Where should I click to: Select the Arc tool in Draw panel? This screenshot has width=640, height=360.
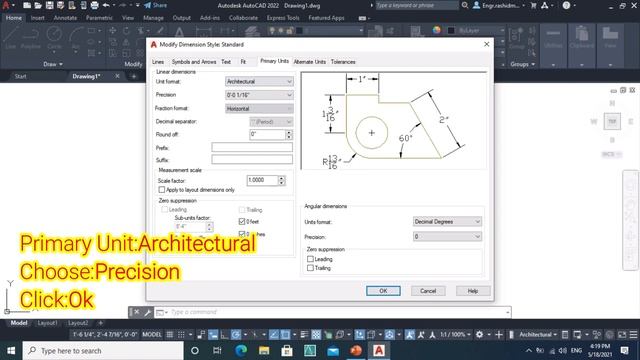(76, 38)
